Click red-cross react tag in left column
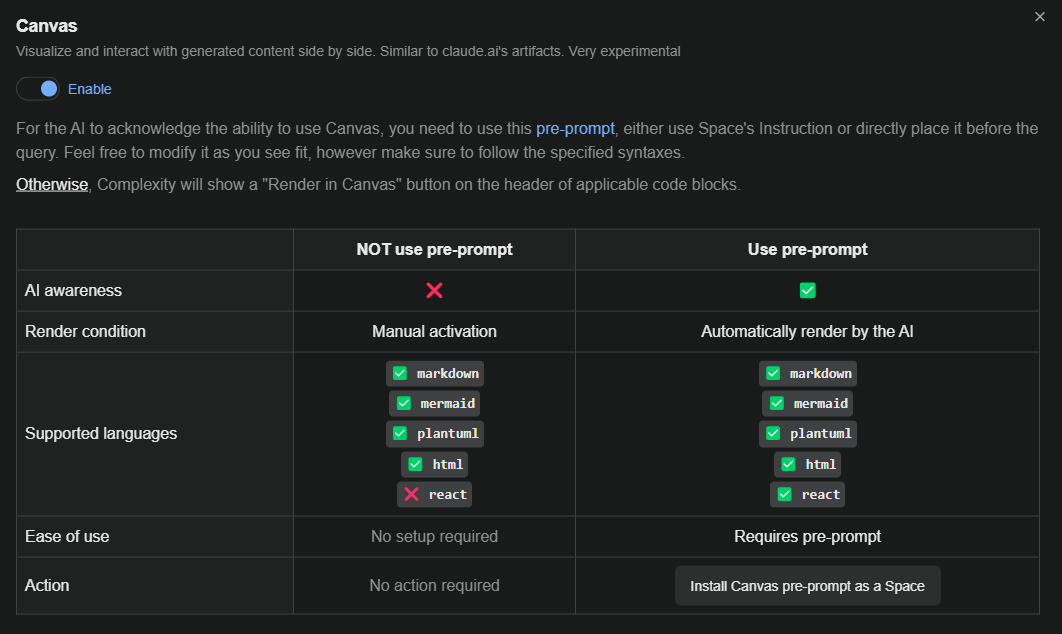1062x634 pixels. click(x=435, y=494)
